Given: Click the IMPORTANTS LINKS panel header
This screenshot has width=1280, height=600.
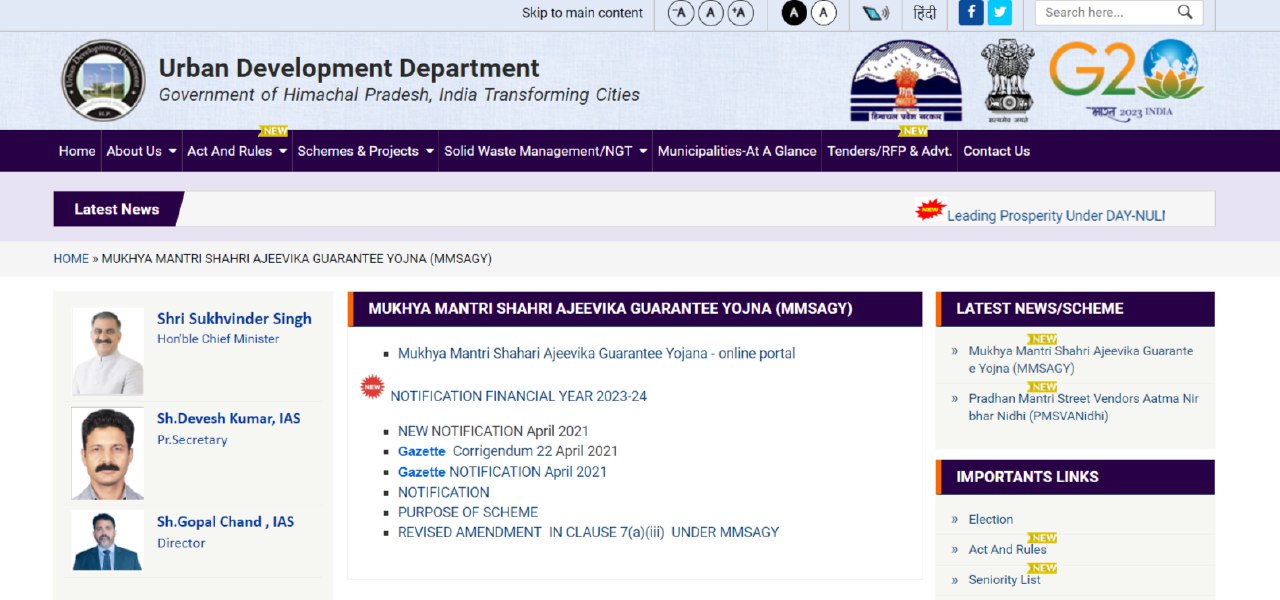Looking at the screenshot, I should pos(1075,477).
